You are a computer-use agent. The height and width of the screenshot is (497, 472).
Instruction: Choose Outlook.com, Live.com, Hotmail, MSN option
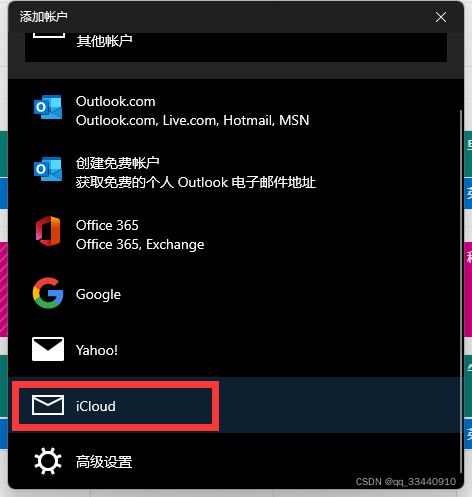tap(234, 110)
